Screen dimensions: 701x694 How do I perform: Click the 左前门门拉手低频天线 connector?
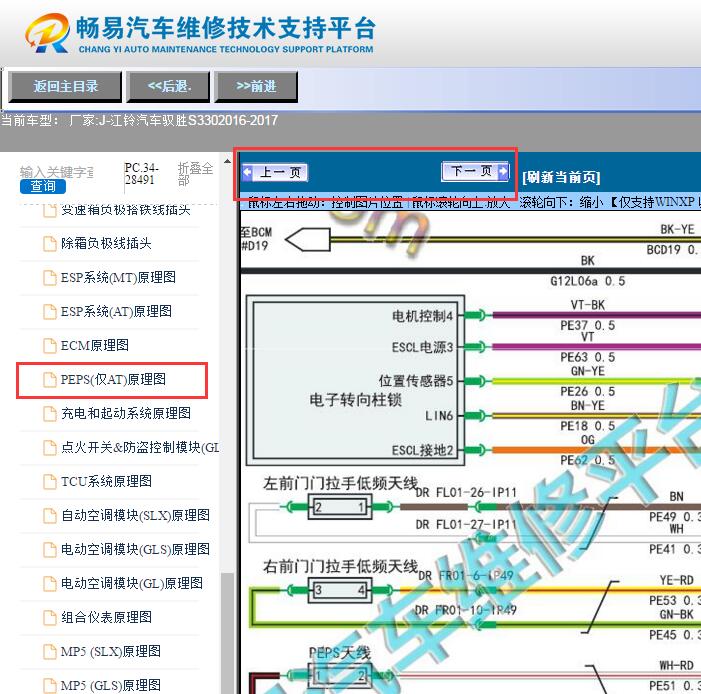point(340,507)
